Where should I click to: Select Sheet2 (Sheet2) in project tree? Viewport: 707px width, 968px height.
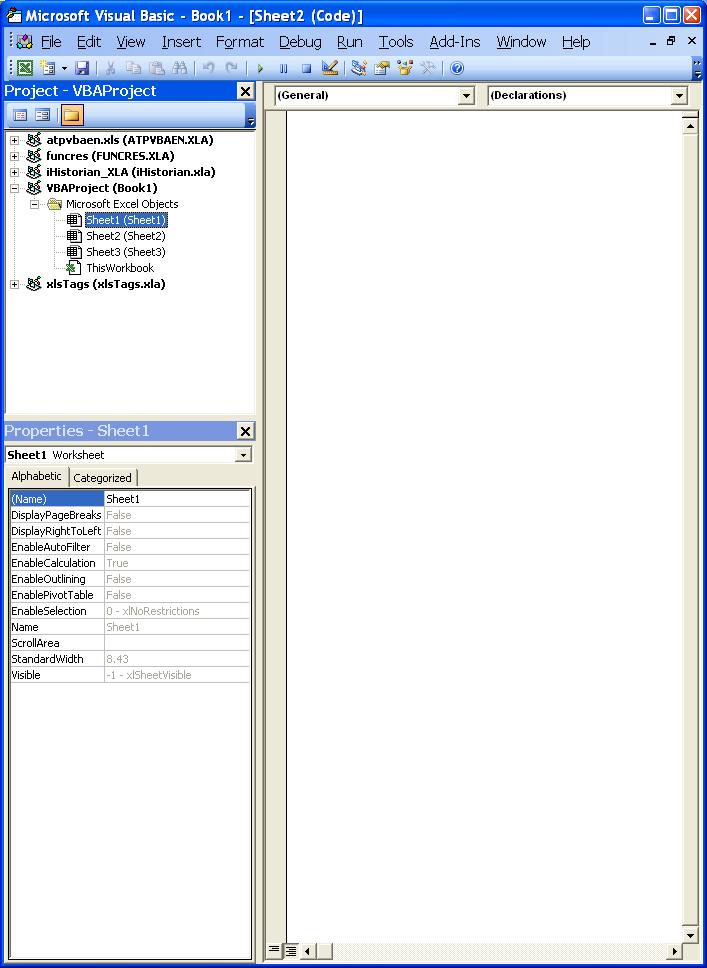[x=126, y=236]
